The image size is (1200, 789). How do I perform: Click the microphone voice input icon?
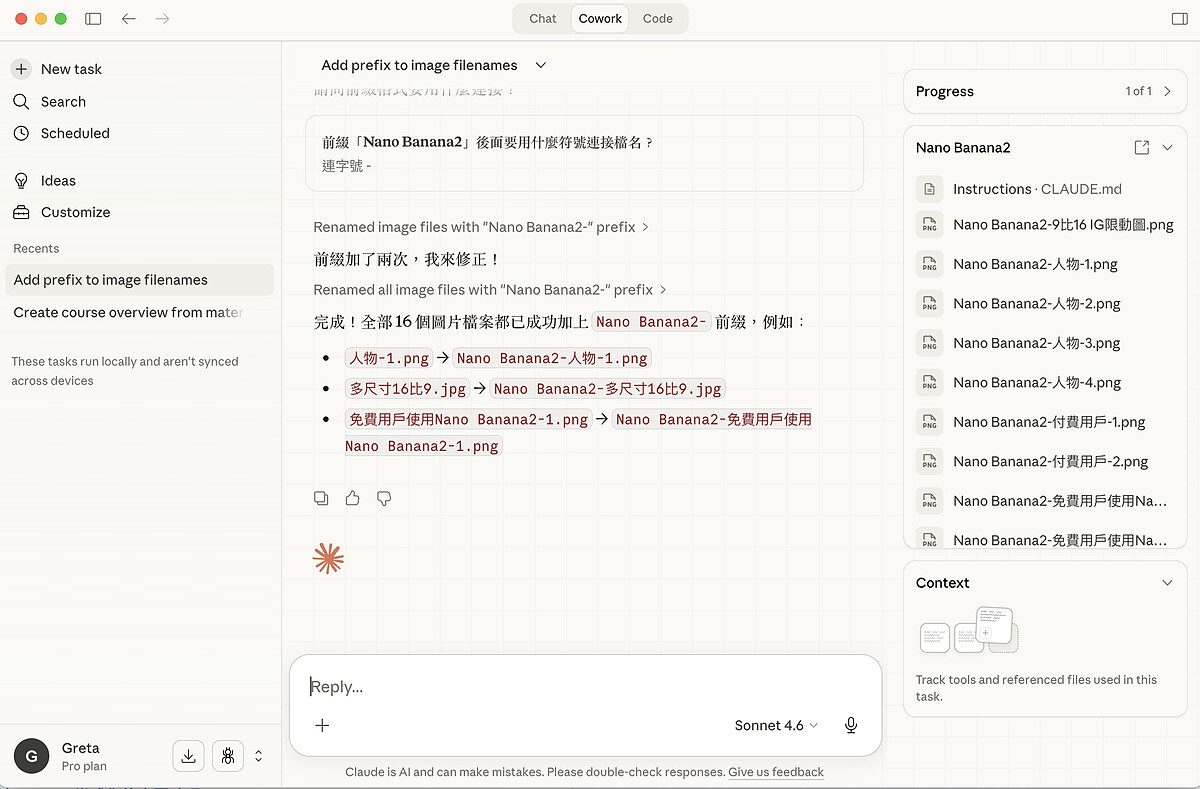(x=851, y=725)
